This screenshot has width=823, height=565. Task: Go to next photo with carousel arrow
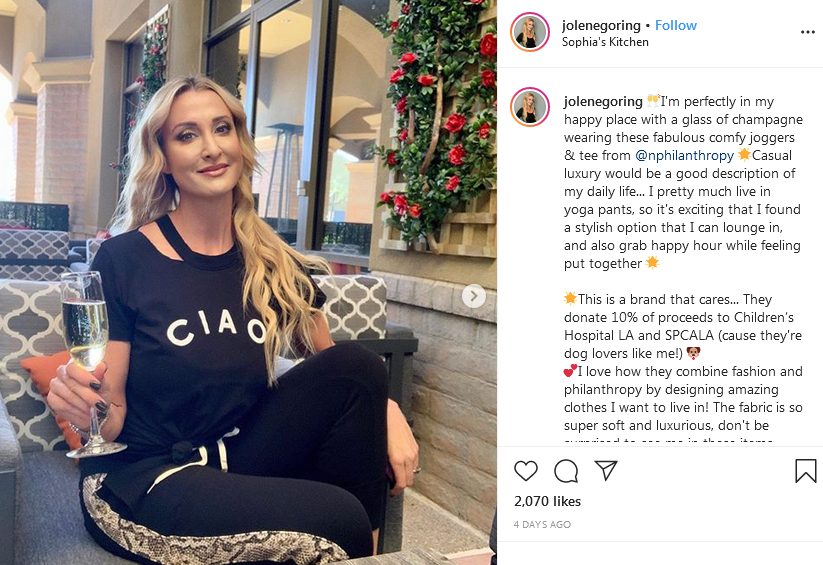click(x=473, y=296)
